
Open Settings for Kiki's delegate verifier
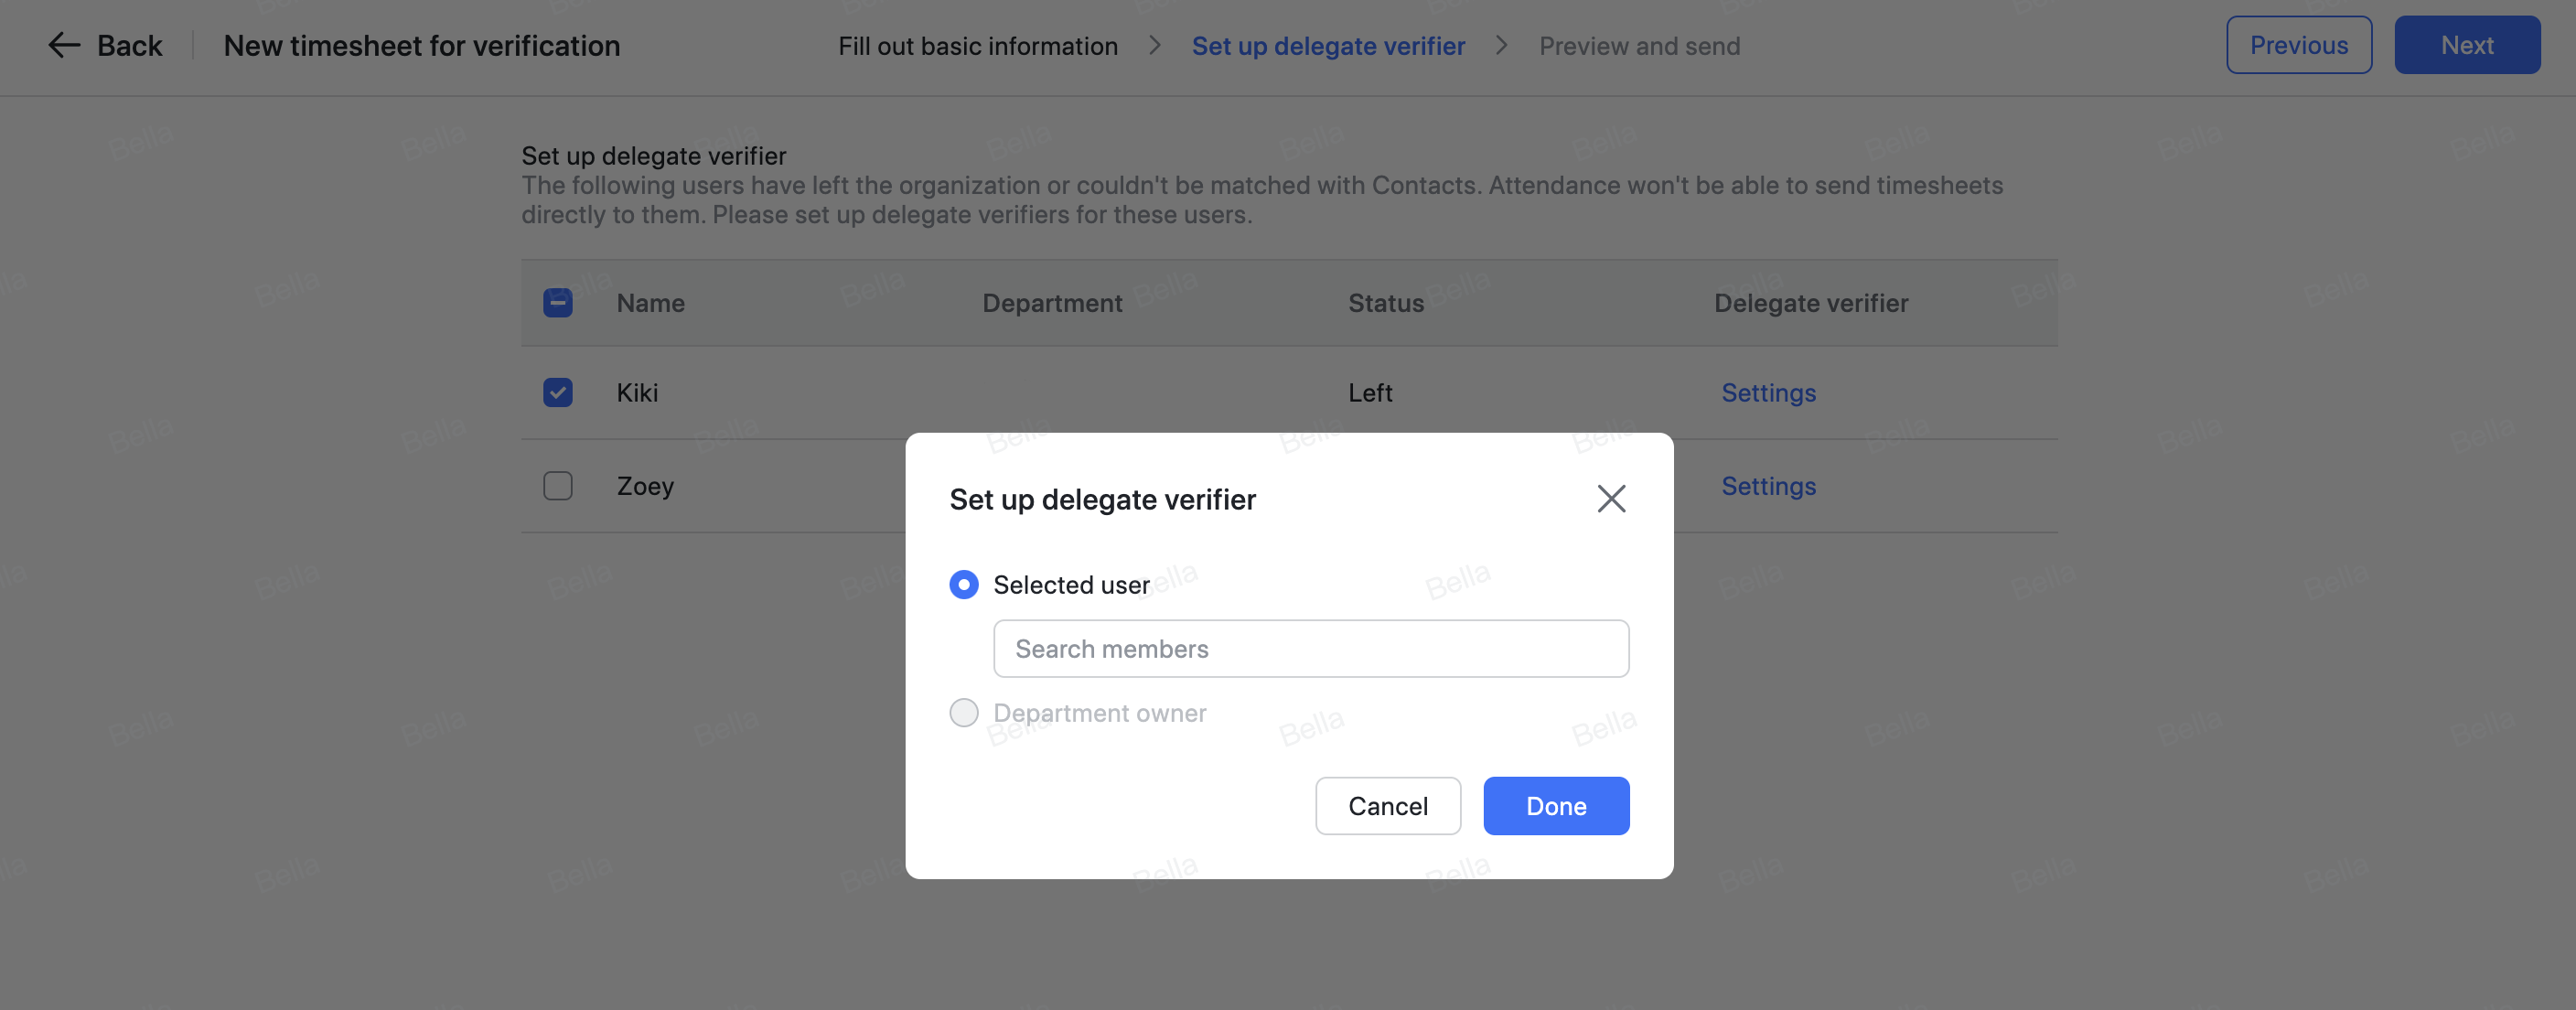pyautogui.click(x=1768, y=393)
